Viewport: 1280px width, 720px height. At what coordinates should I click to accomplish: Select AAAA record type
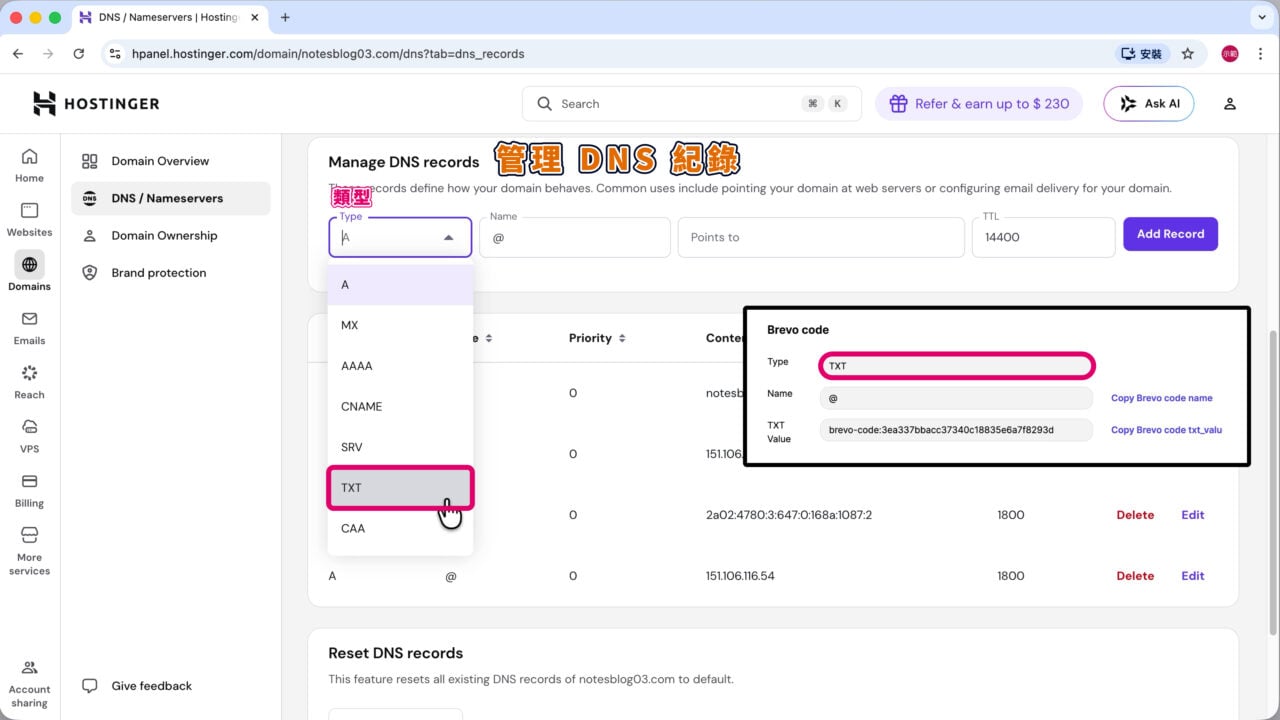click(400, 366)
